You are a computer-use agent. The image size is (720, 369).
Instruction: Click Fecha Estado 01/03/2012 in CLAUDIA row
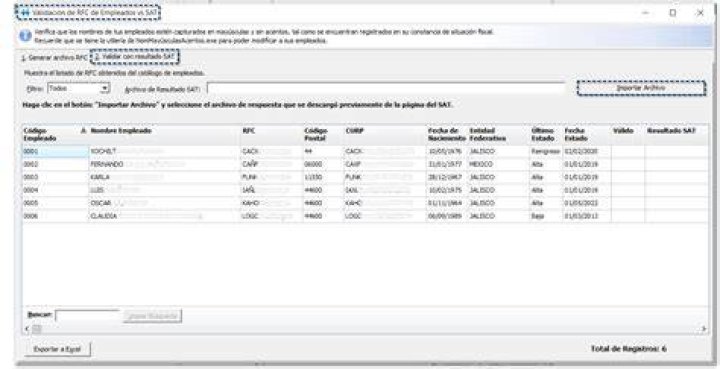pos(587,216)
